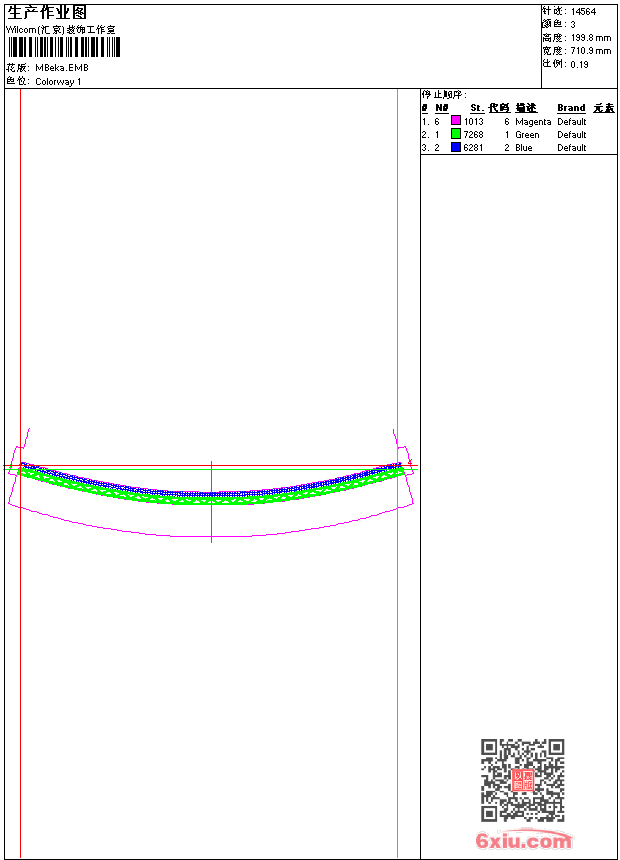
Task: Click 'Default' brand in the Green row
Action: (x=572, y=135)
